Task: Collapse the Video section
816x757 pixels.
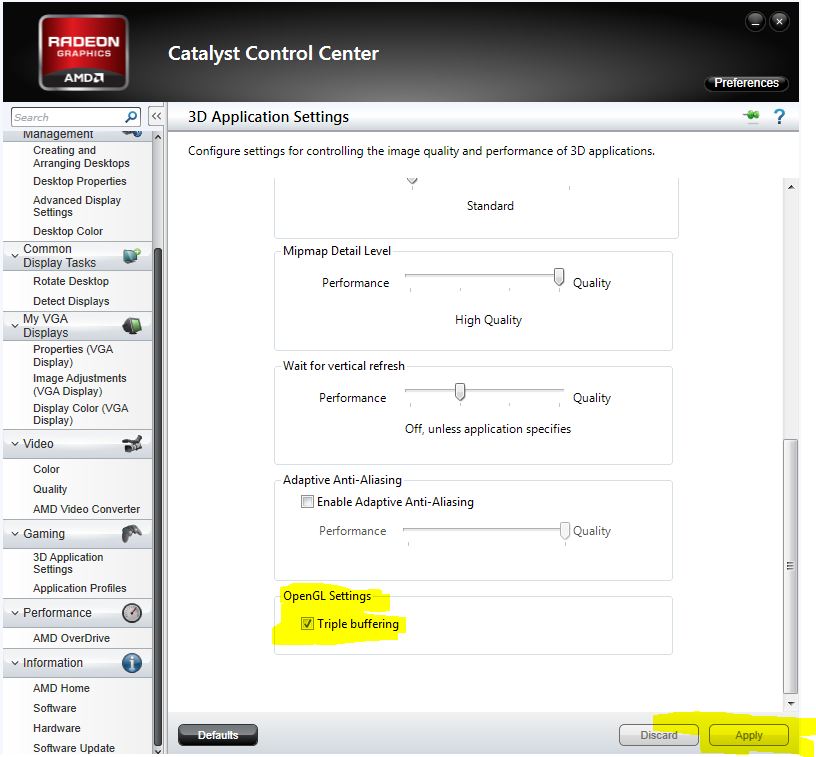Action: 15,444
